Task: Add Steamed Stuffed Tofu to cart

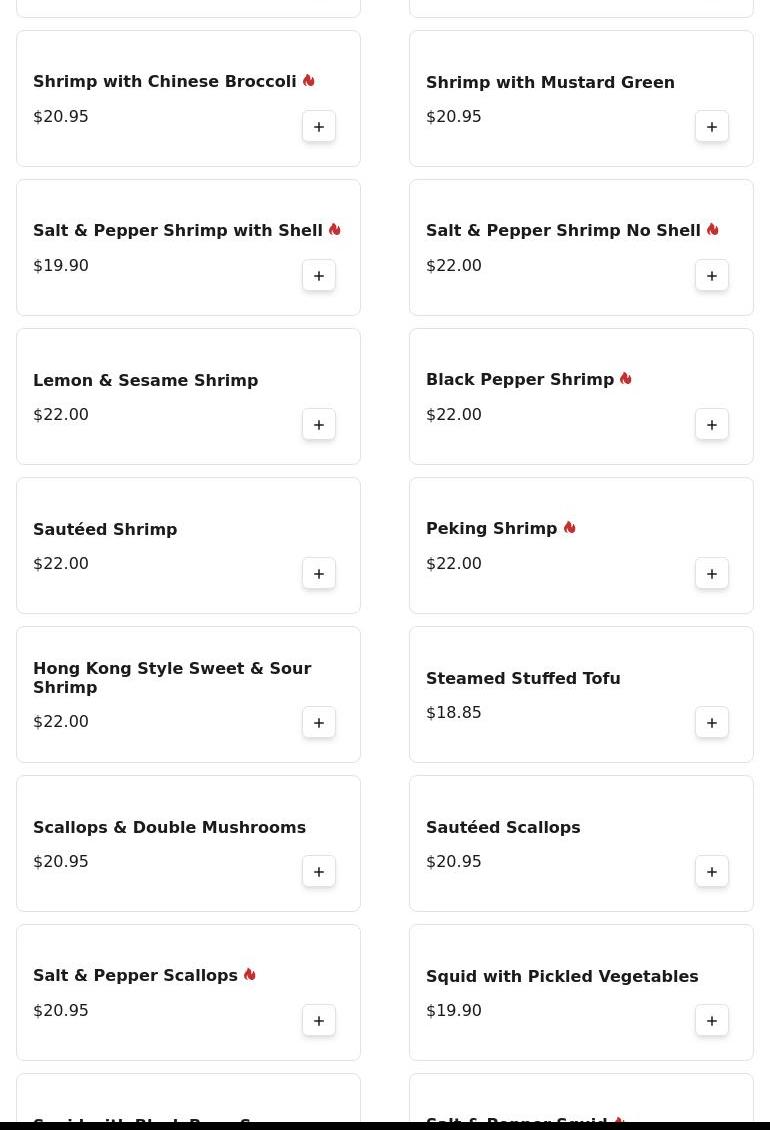Action: point(712,723)
